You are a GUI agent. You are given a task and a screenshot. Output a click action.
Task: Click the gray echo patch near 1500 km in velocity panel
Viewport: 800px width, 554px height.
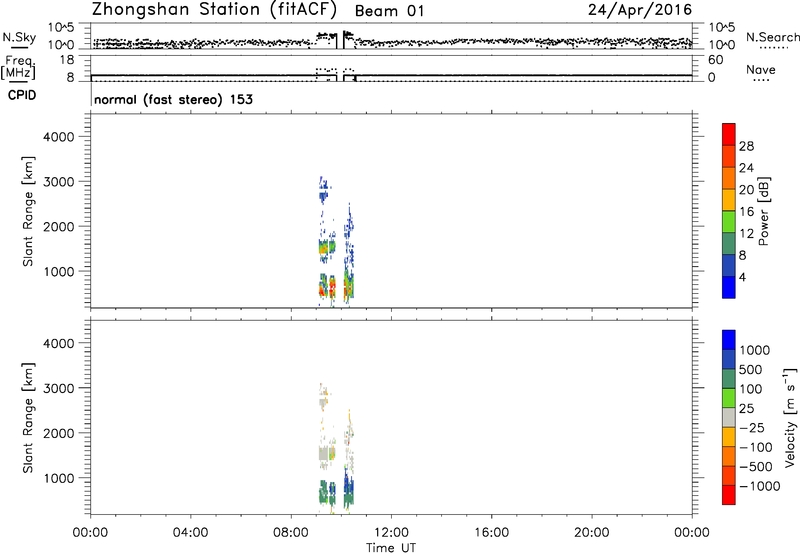(323, 453)
